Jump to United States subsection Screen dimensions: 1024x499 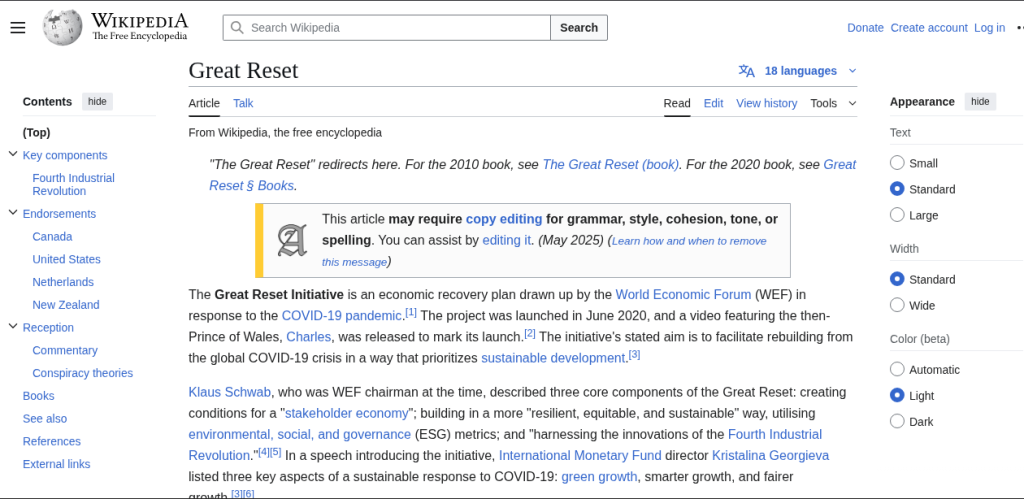(x=67, y=259)
